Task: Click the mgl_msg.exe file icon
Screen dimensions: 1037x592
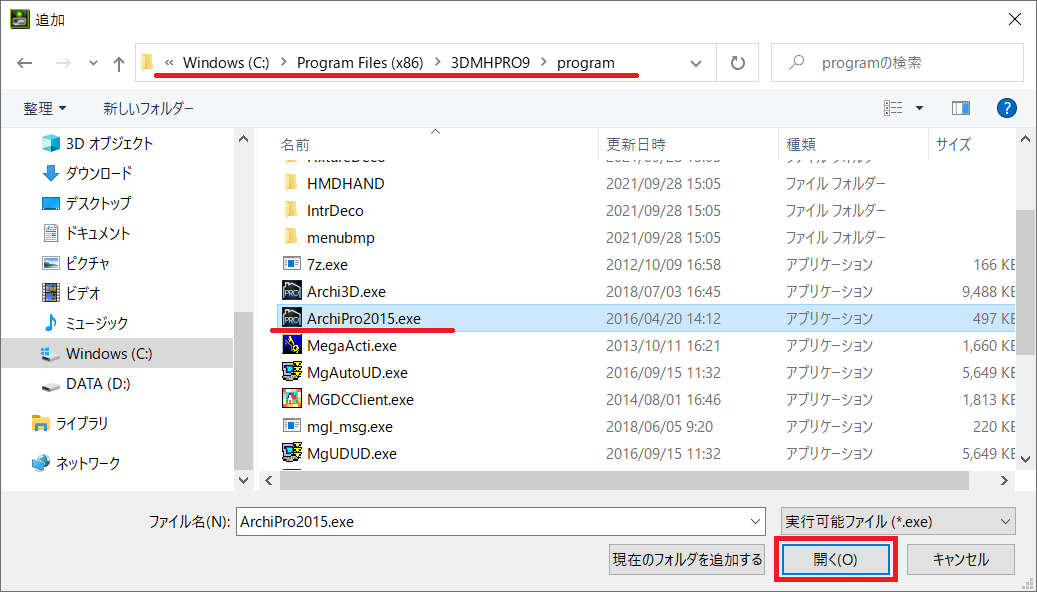Action: point(292,426)
